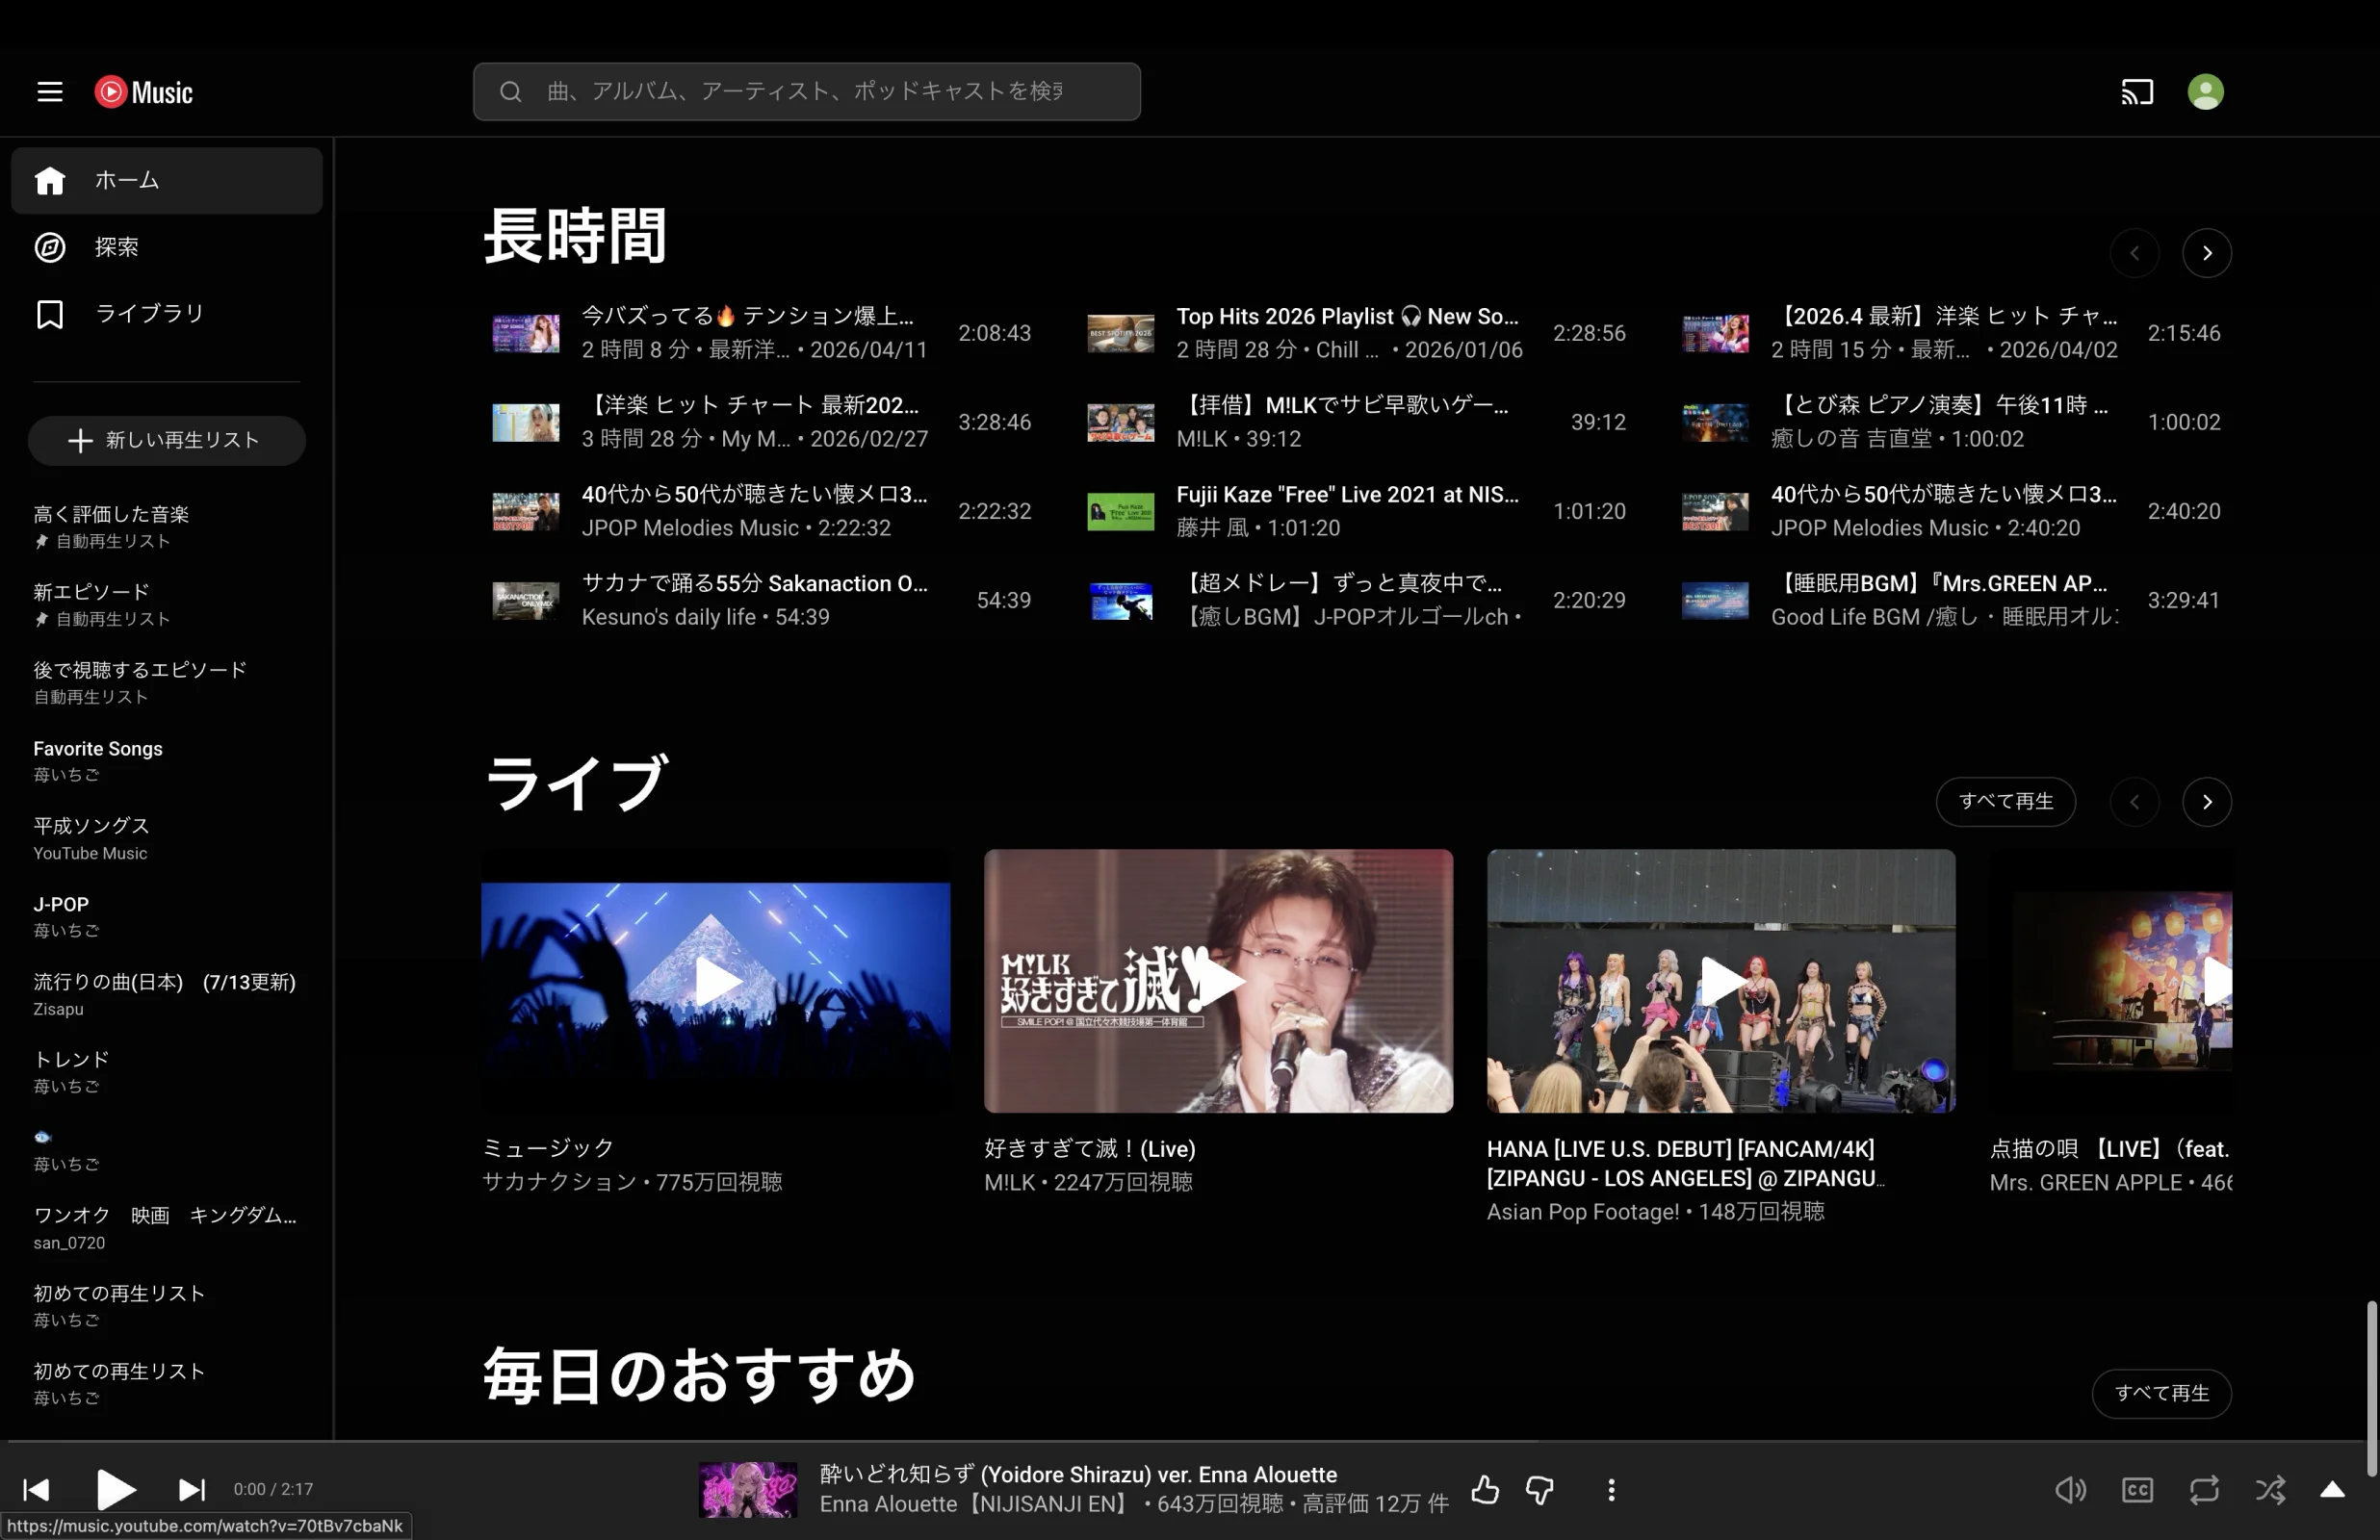Image resolution: width=2380 pixels, height=1540 pixels.
Task: Toggle repeat mode
Action: pos(2204,1489)
